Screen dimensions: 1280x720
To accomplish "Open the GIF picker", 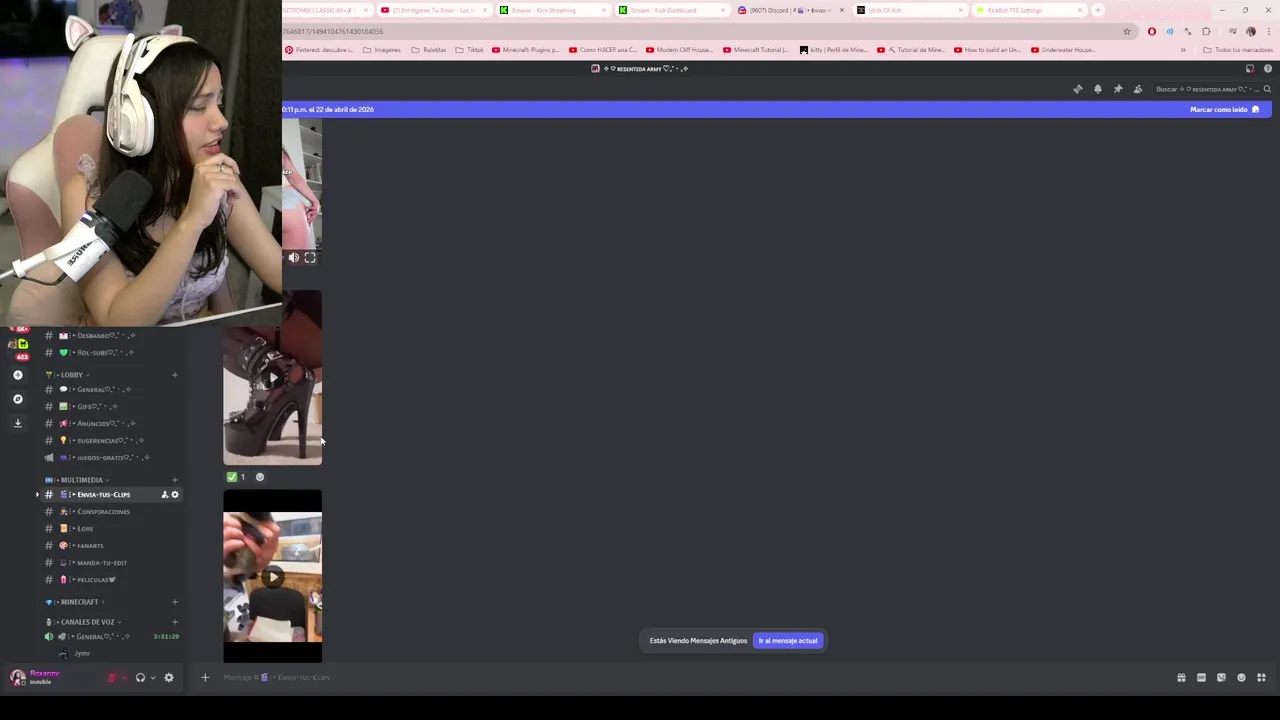I will tap(1201, 677).
